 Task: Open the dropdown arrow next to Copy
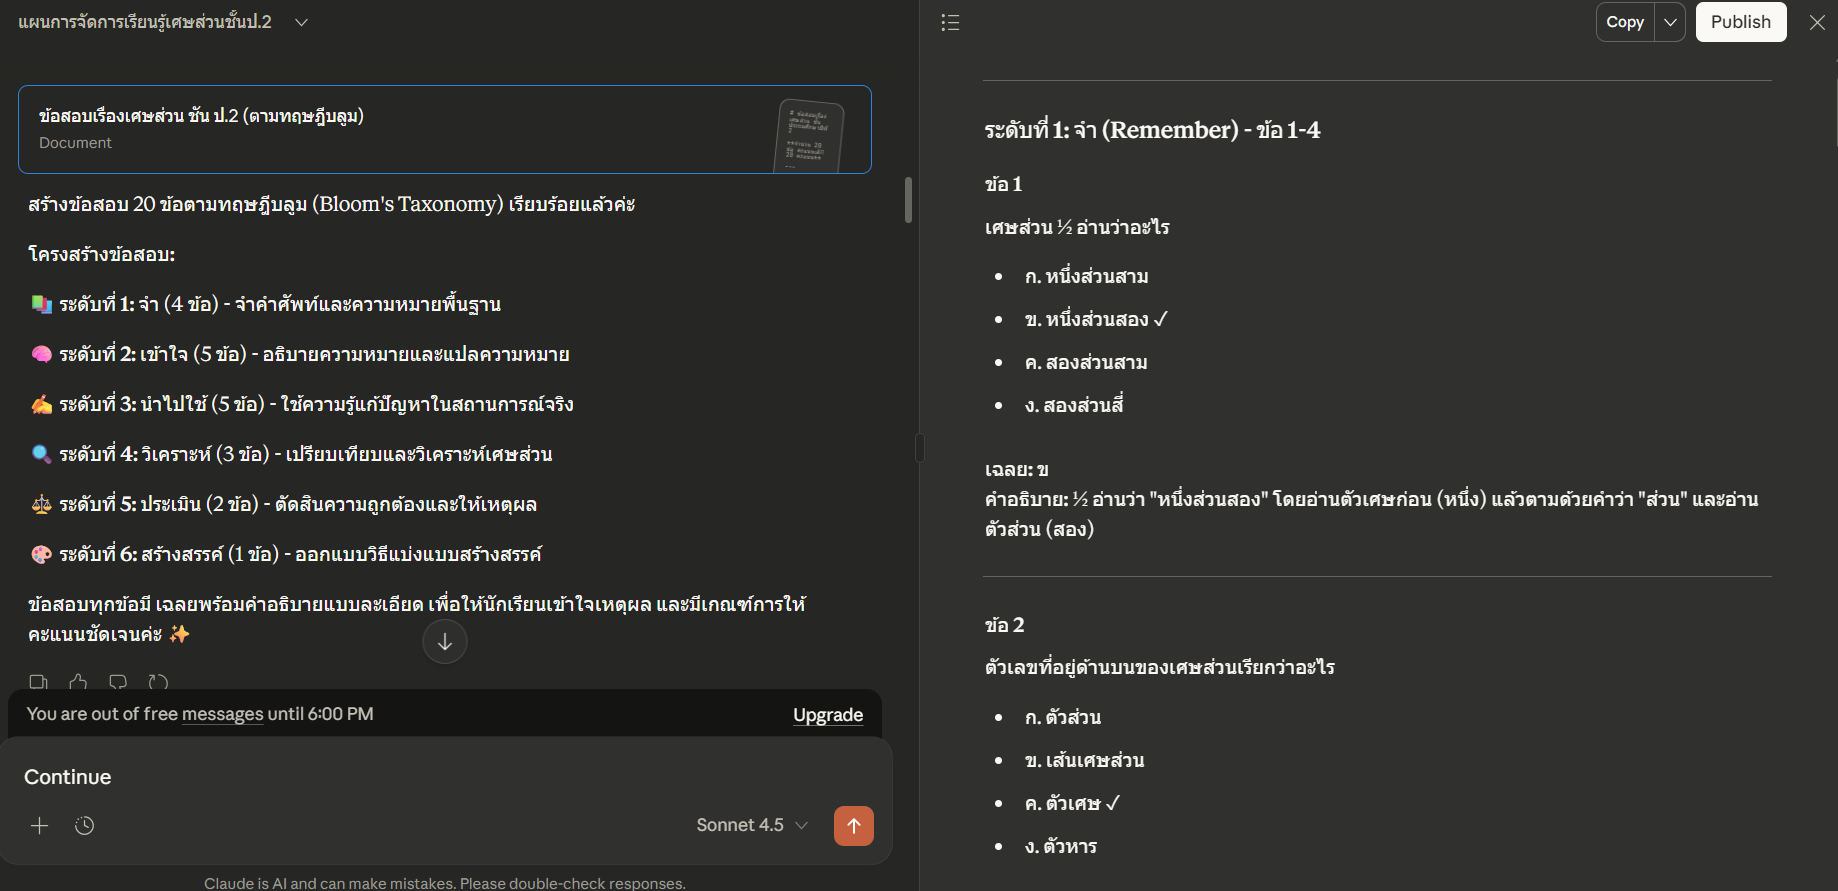click(x=1670, y=22)
